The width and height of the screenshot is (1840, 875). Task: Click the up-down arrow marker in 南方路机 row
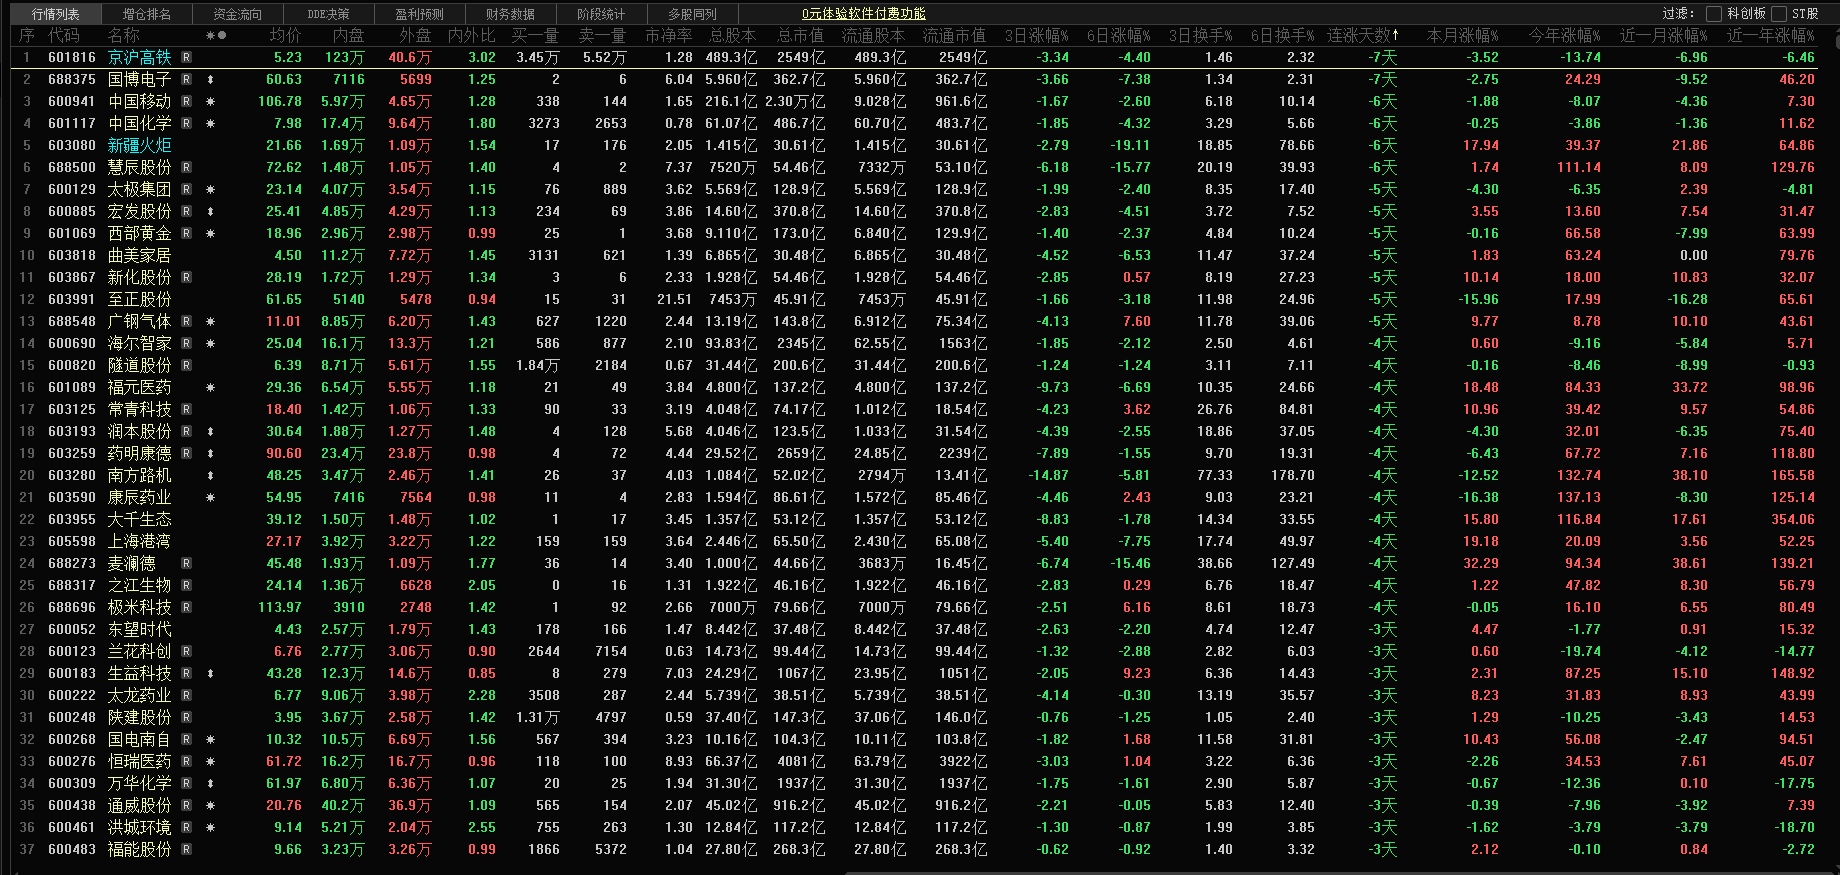click(210, 476)
